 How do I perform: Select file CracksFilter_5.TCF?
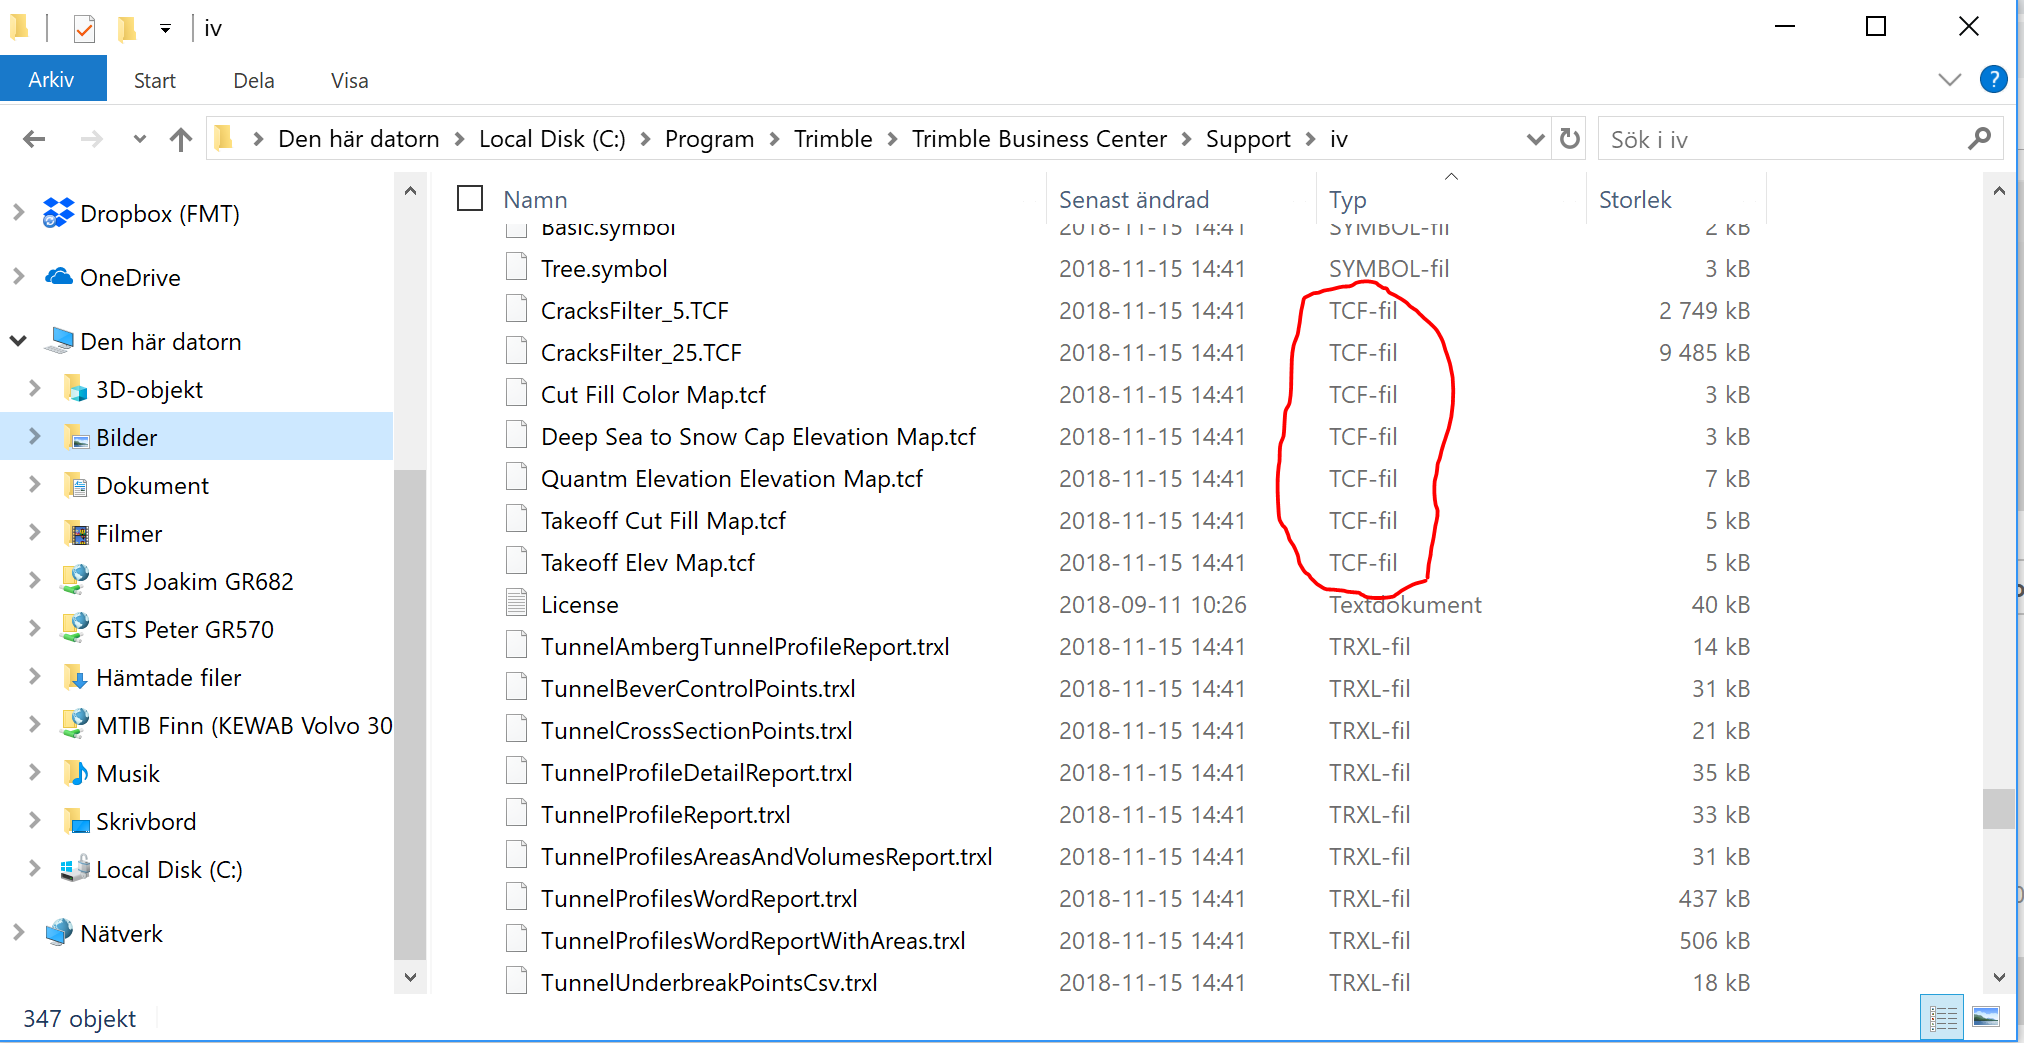click(x=634, y=311)
